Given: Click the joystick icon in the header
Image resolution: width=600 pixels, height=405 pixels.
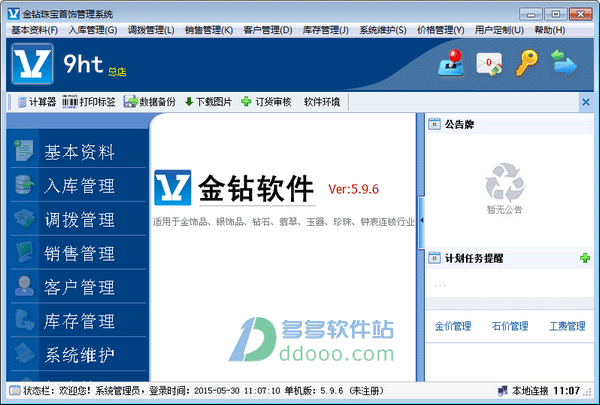Looking at the screenshot, I should pyautogui.click(x=451, y=63).
